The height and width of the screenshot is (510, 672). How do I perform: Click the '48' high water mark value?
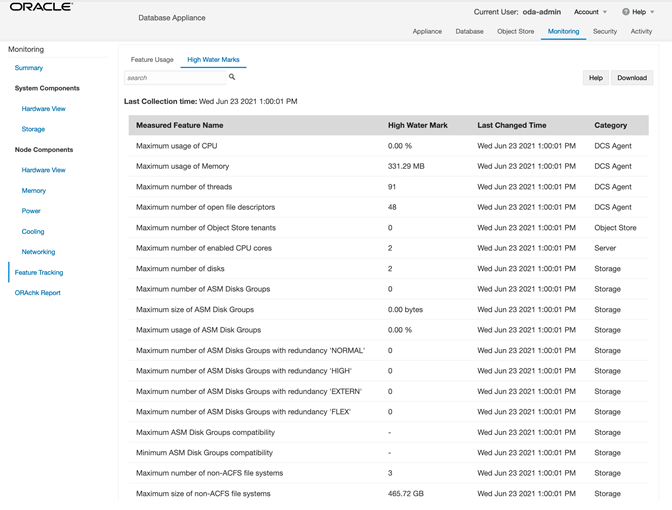click(392, 207)
